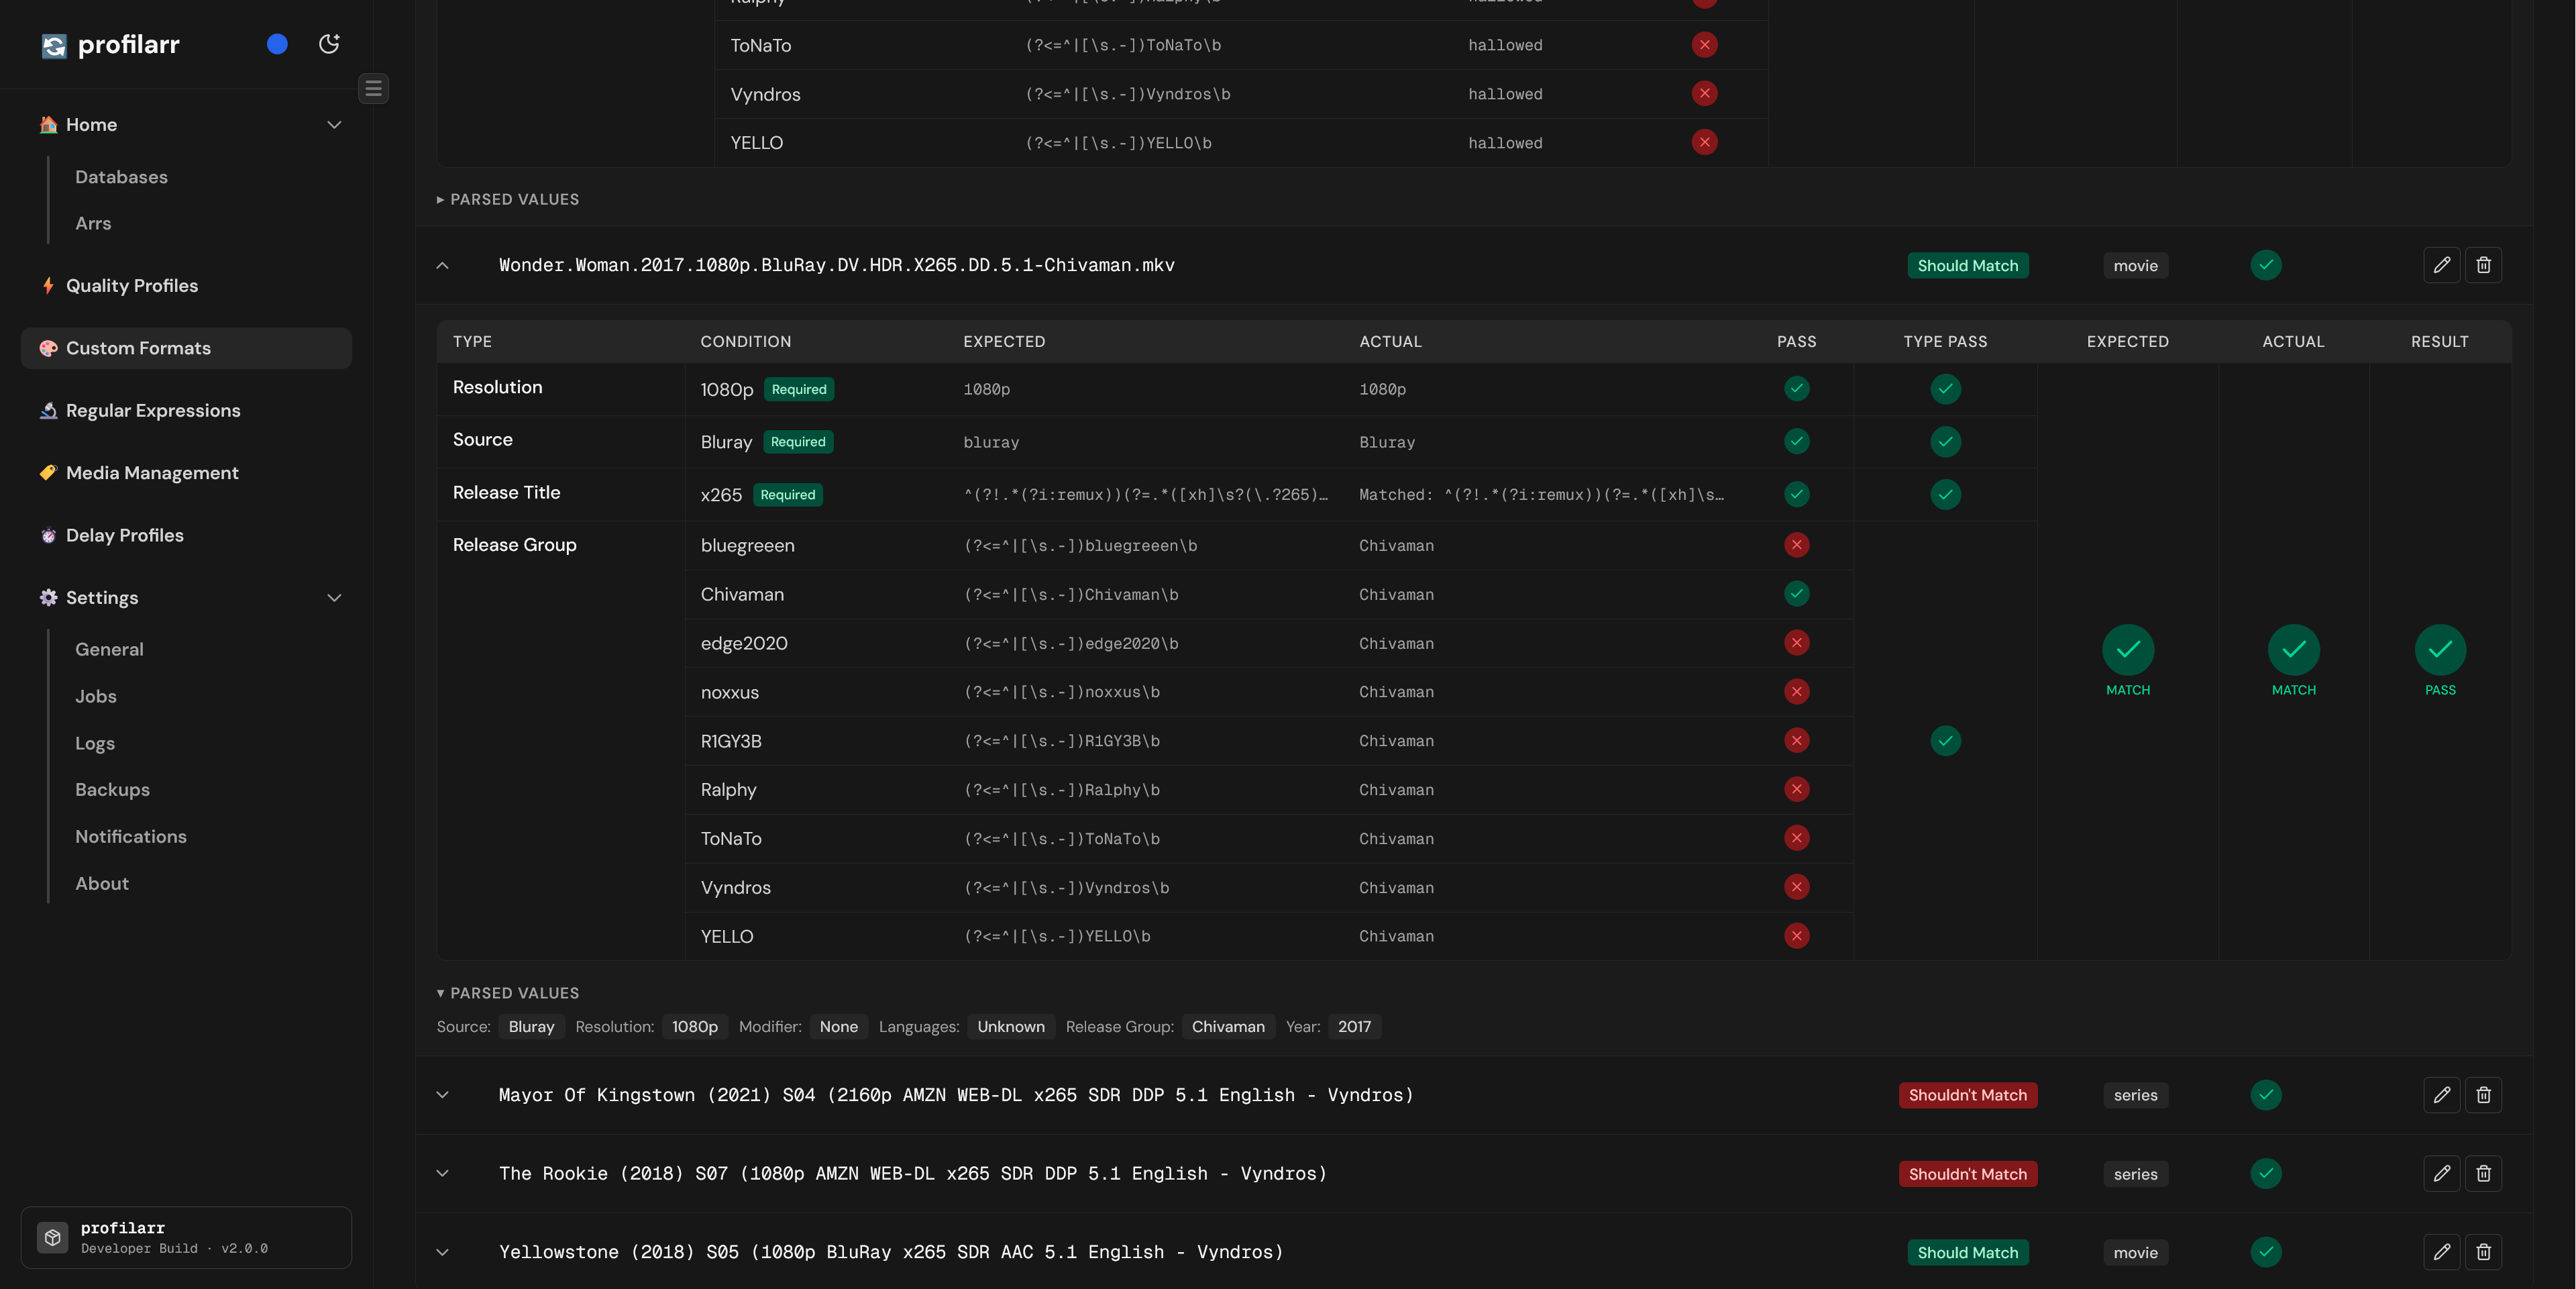Viewport: 2576px width, 1289px height.
Task: Edit The Rookie test case
Action: [x=2442, y=1174]
